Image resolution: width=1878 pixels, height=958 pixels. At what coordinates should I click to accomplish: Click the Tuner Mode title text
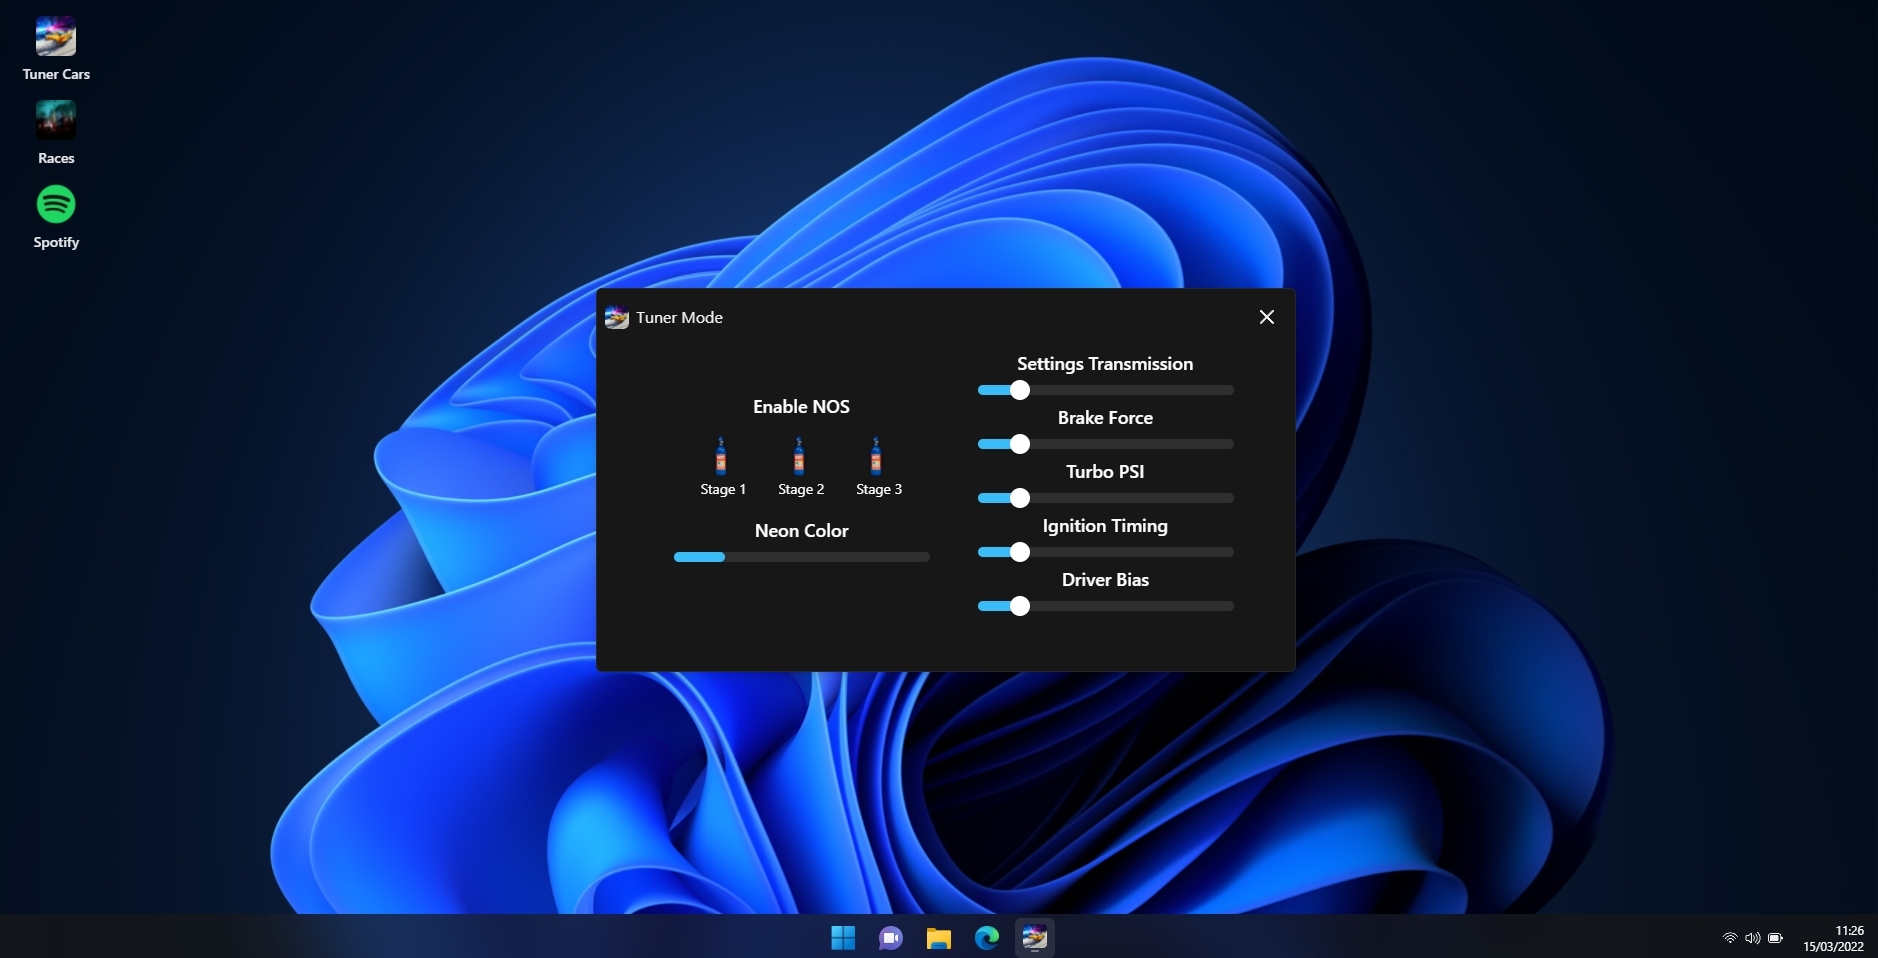pyautogui.click(x=679, y=318)
